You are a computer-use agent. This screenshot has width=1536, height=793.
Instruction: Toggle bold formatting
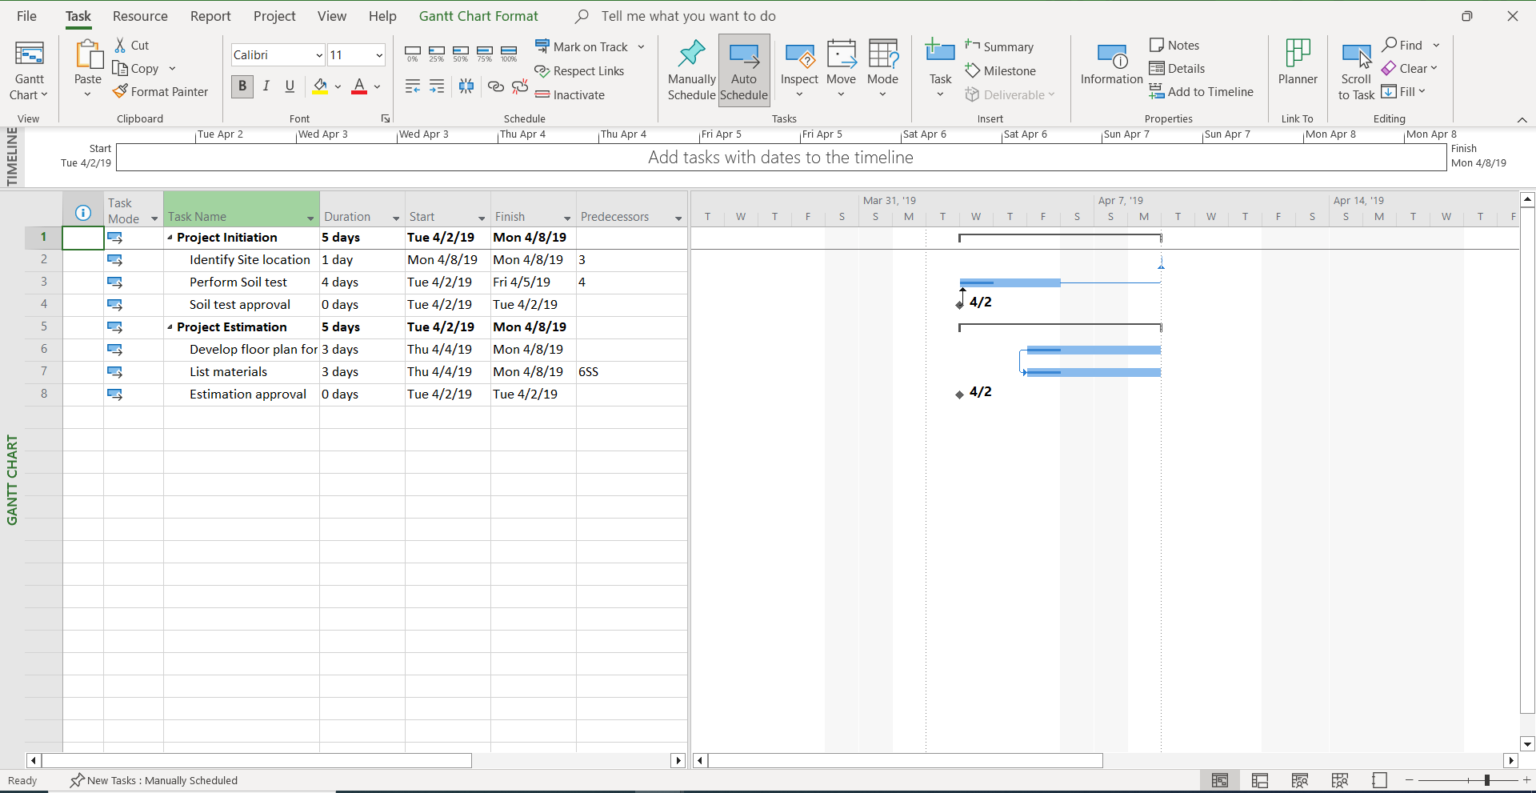click(241, 86)
